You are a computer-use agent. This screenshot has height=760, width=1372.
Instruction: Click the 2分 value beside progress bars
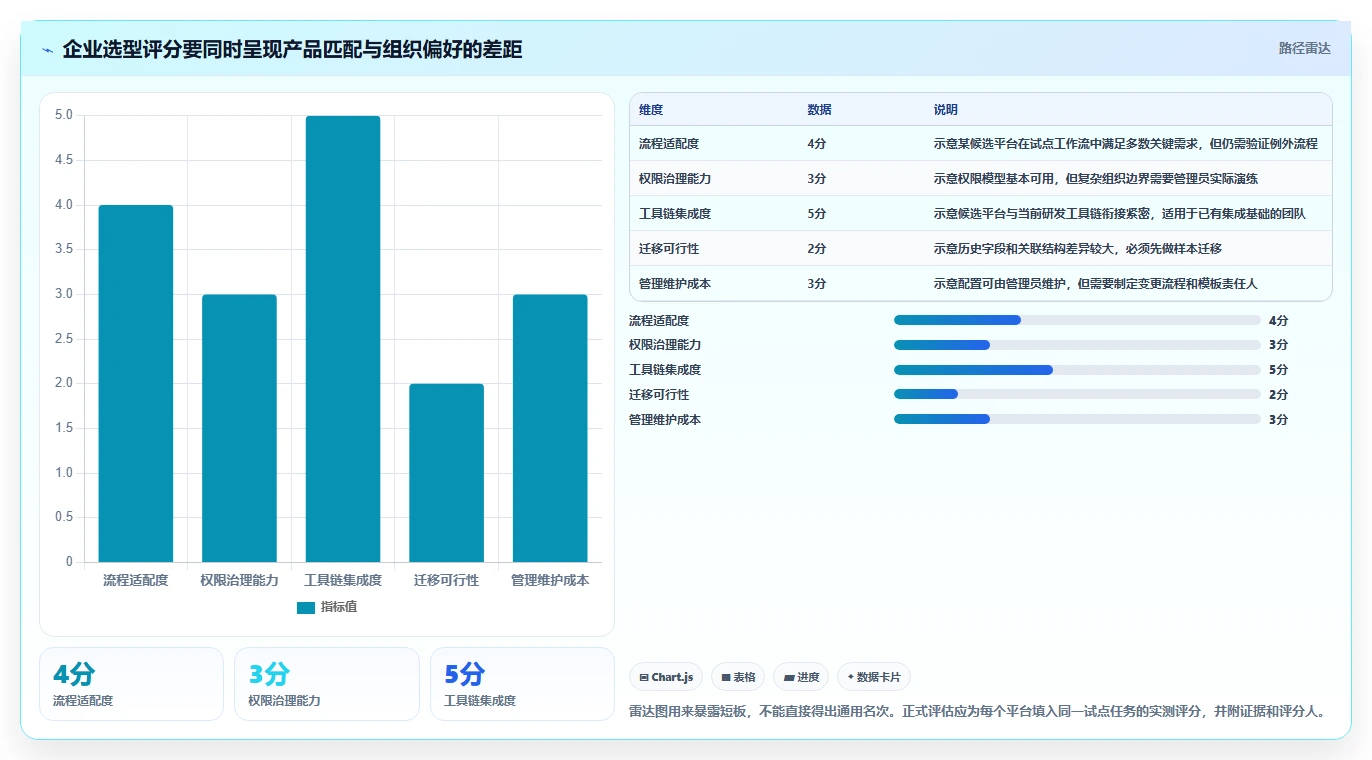(1278, 395)
